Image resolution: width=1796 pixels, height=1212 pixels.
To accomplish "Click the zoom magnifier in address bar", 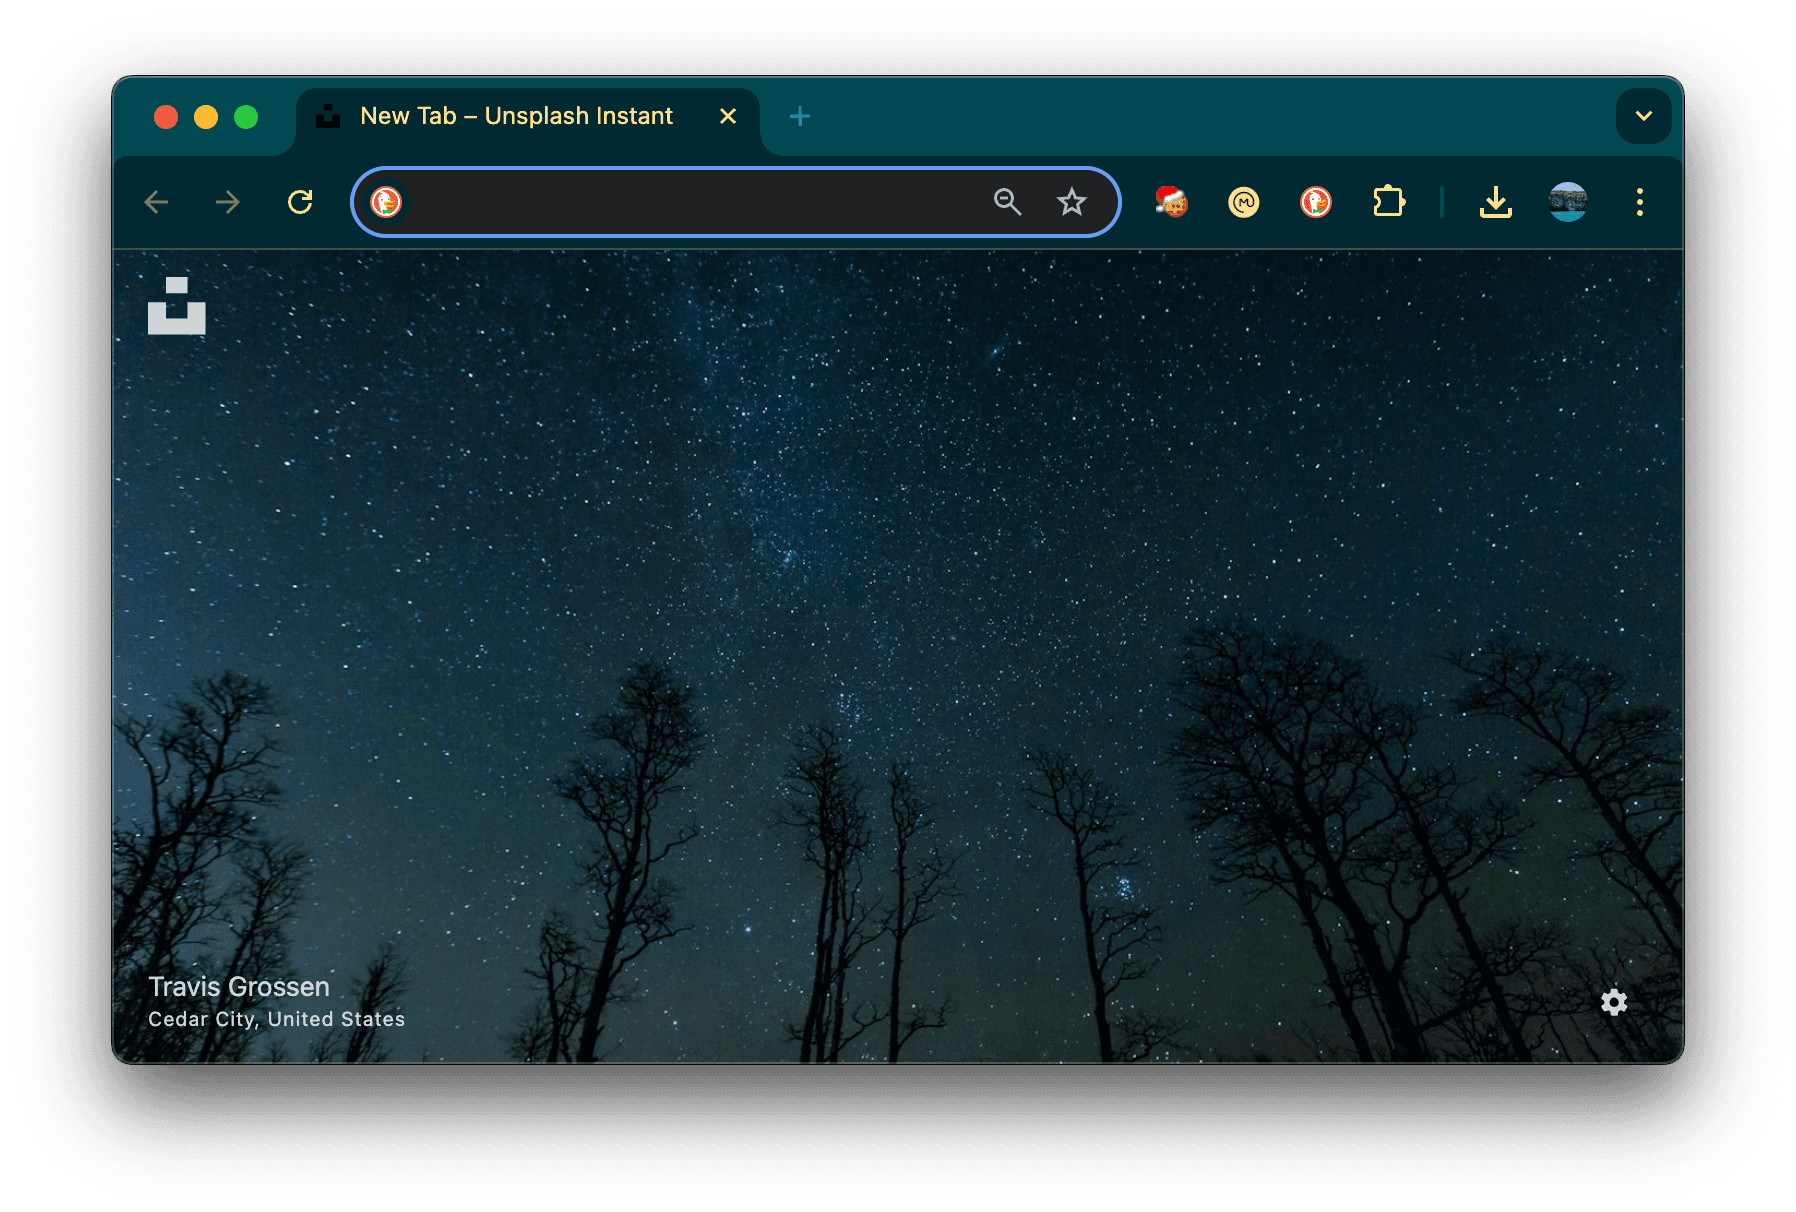I will tap(1007, 202).
